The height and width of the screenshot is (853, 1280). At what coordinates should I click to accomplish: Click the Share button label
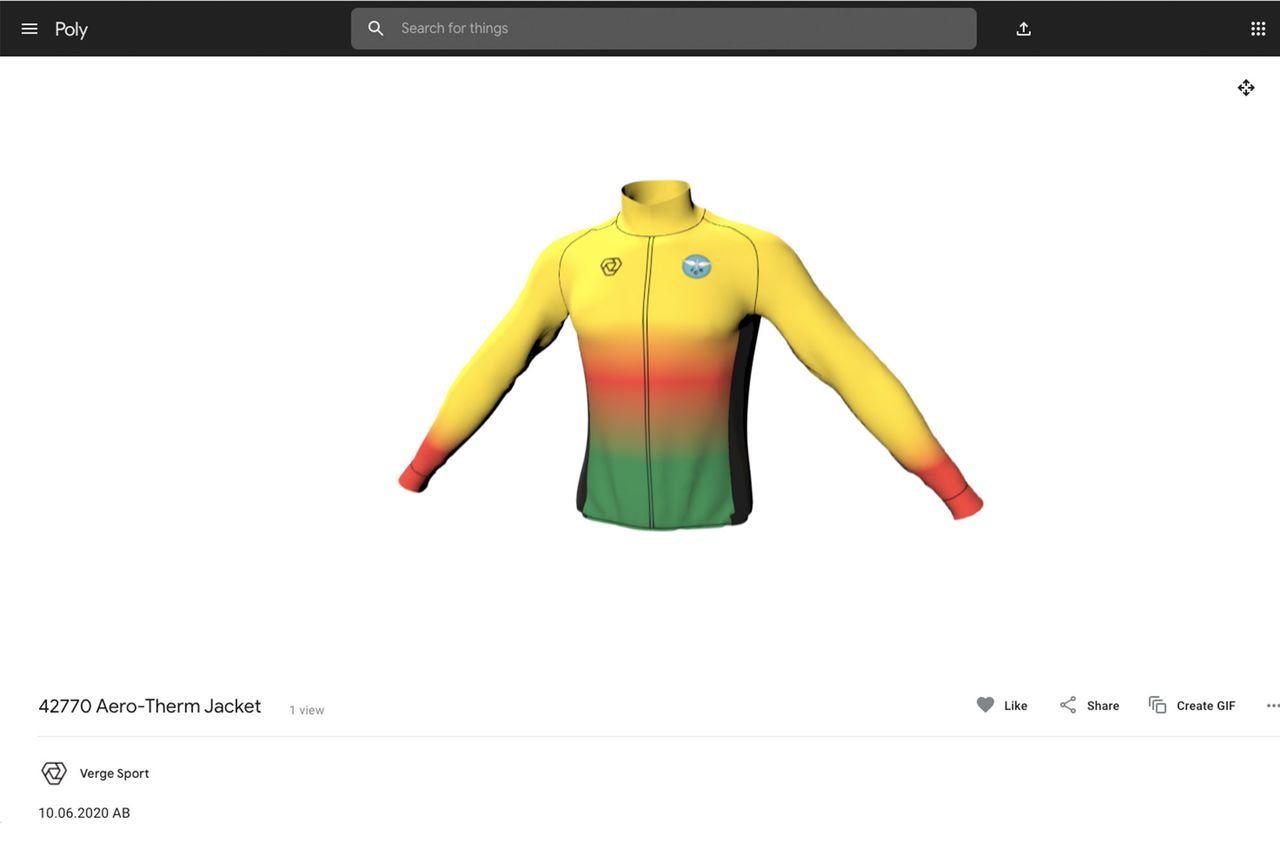pyautogui.click(x=1103, y=705)
